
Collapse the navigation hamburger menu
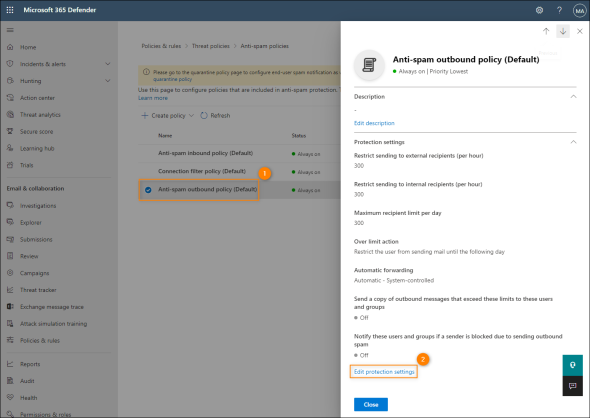[x=10, y=30]
